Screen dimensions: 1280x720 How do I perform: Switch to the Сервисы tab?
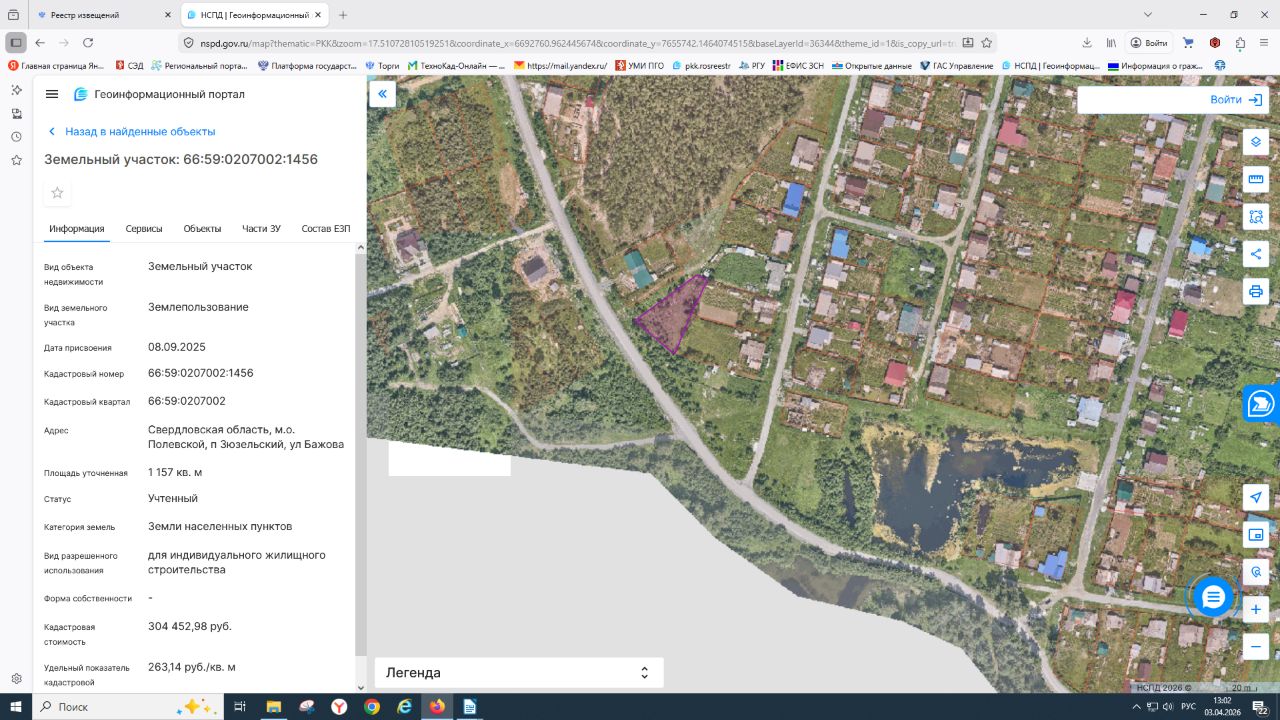[x=144, y=229]
